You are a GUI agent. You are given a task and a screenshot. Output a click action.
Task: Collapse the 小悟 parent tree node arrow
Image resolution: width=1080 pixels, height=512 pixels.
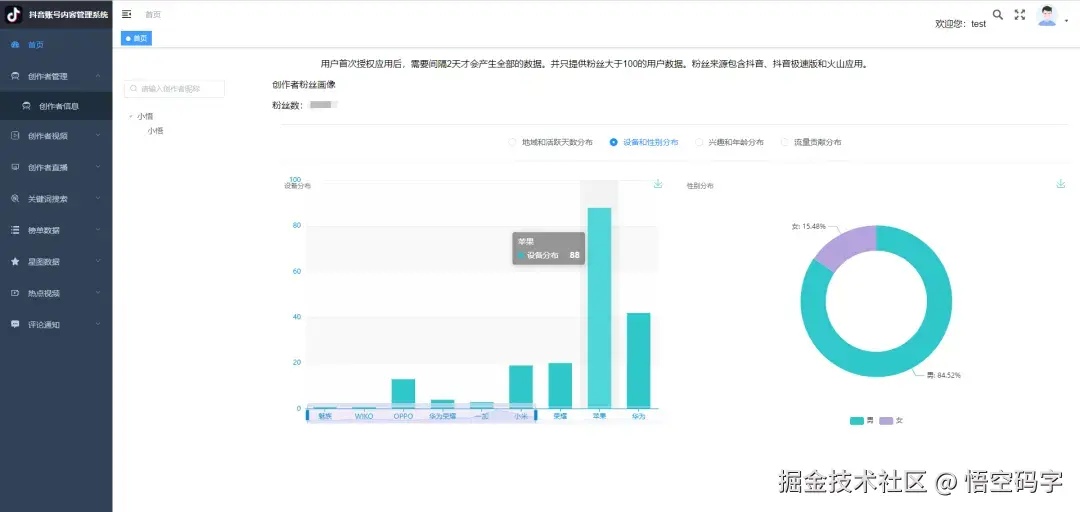pos(131,116)
